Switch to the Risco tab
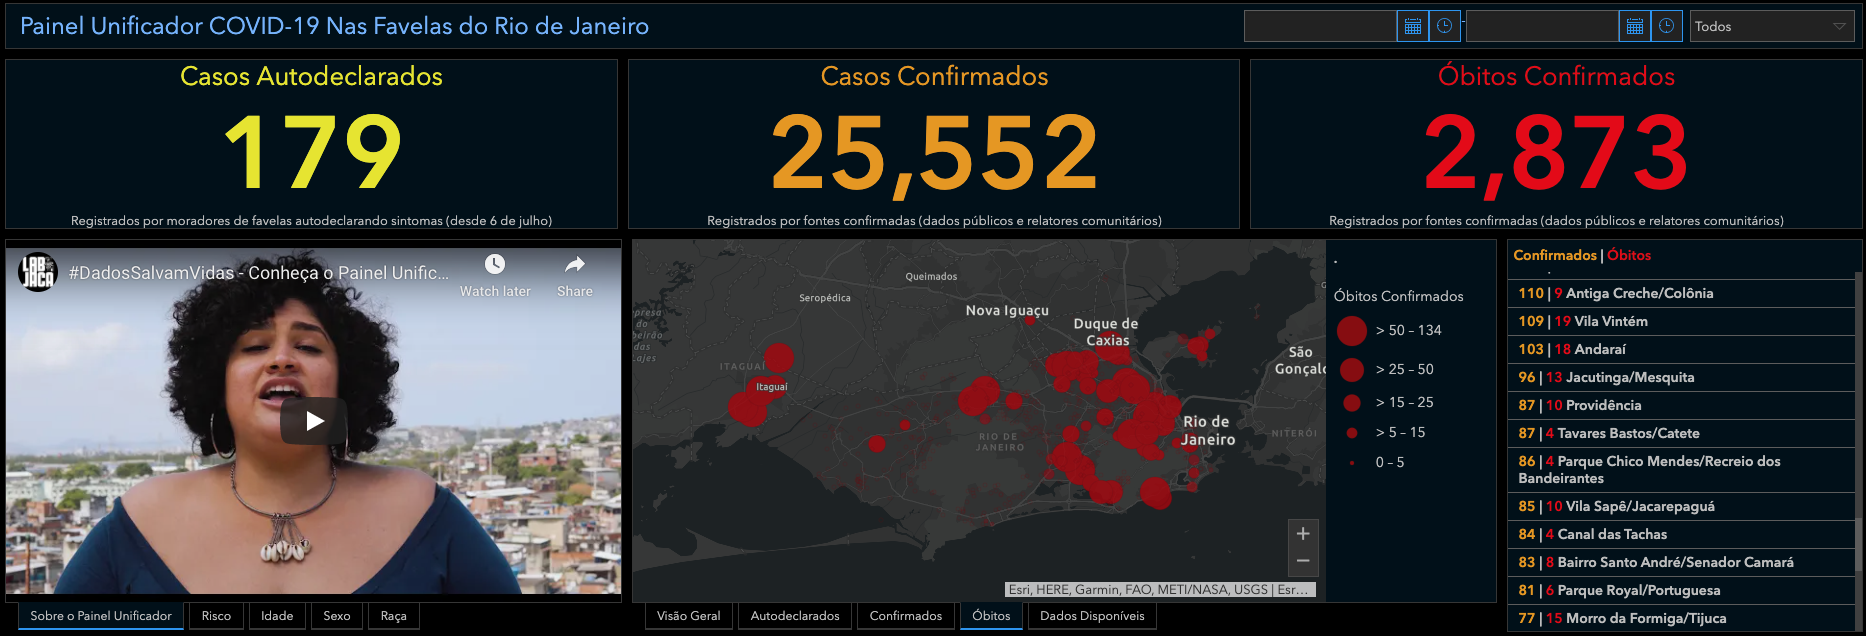Viewport: 1866px width, 636px height. pyautogui.click(x=216, y=616)
